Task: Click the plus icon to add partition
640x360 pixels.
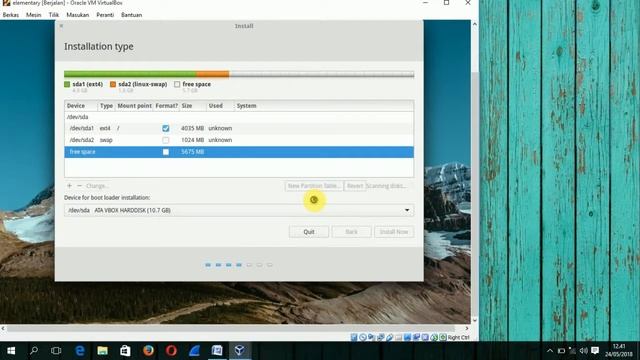Action: (69, 186)
